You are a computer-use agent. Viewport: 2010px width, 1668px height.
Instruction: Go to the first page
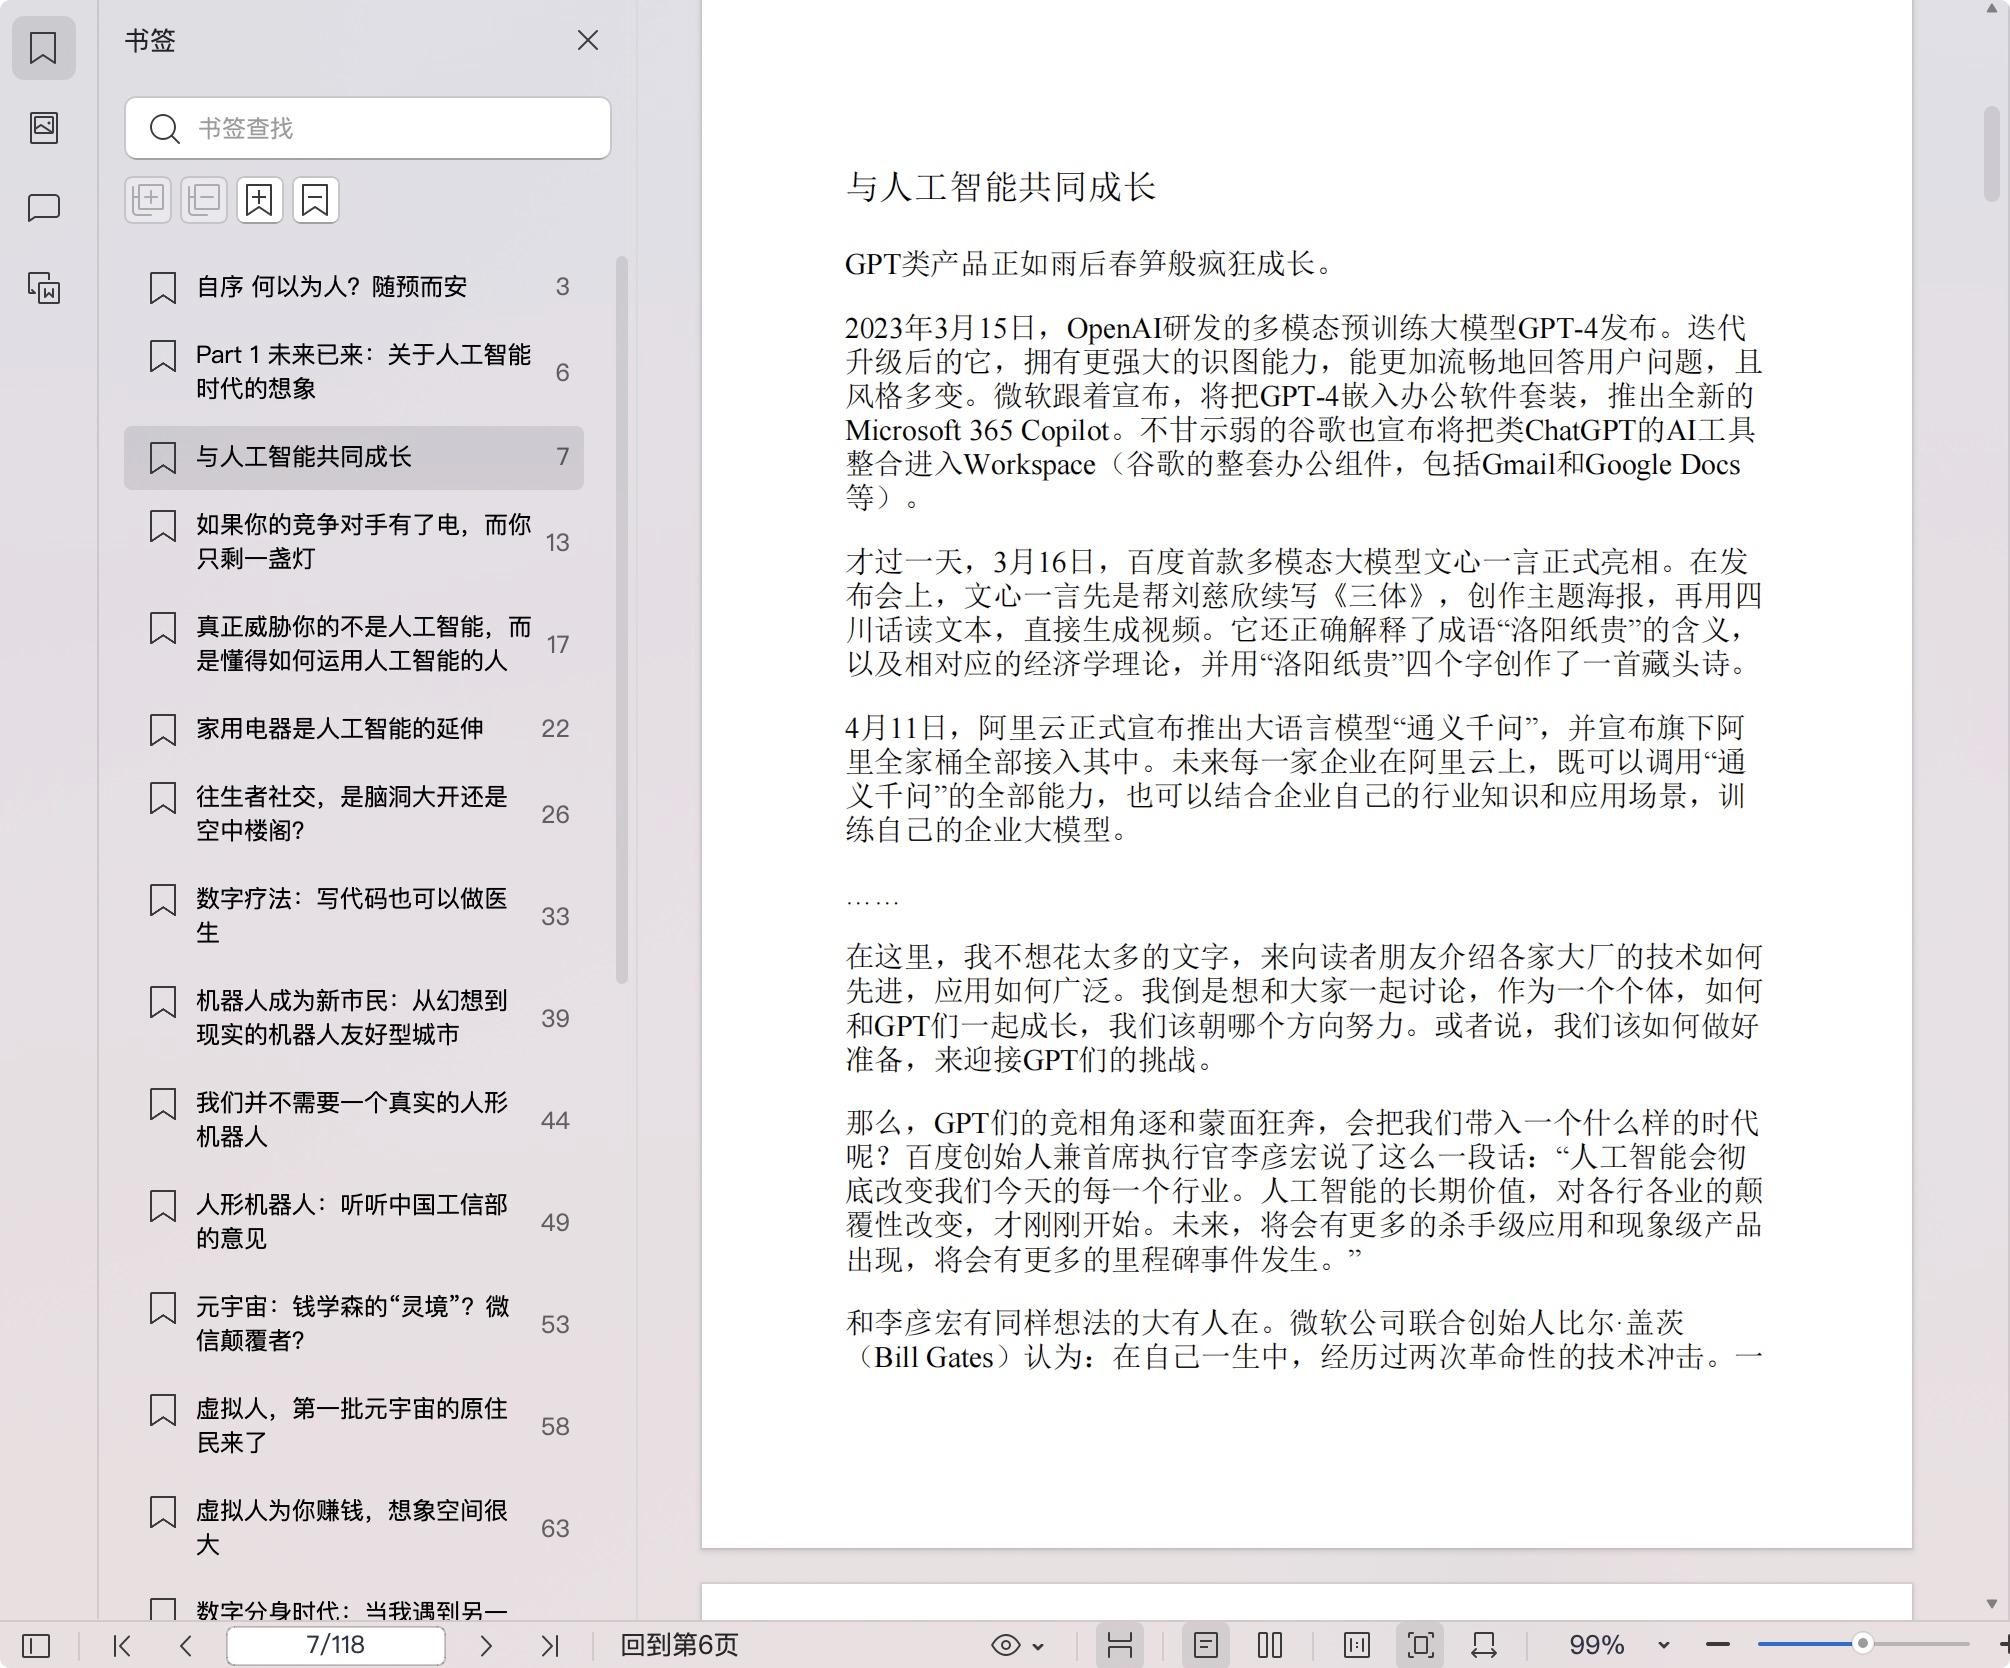[x=122, y=1645]
